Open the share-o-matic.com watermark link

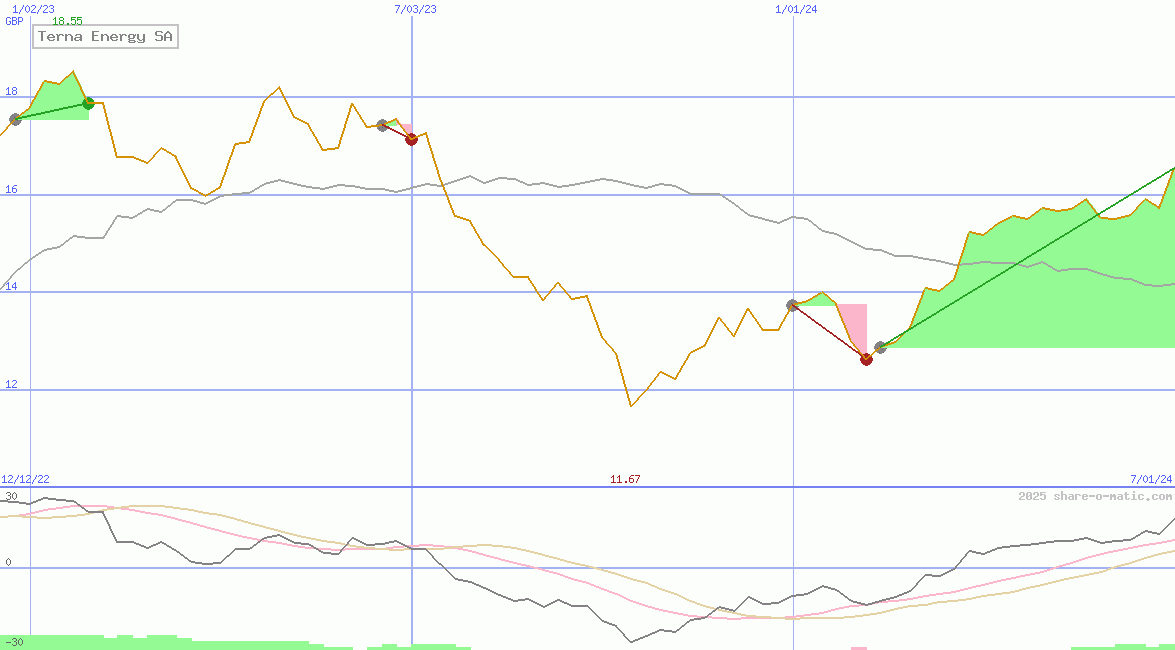pyautogui.click(x=1095, y=496)
